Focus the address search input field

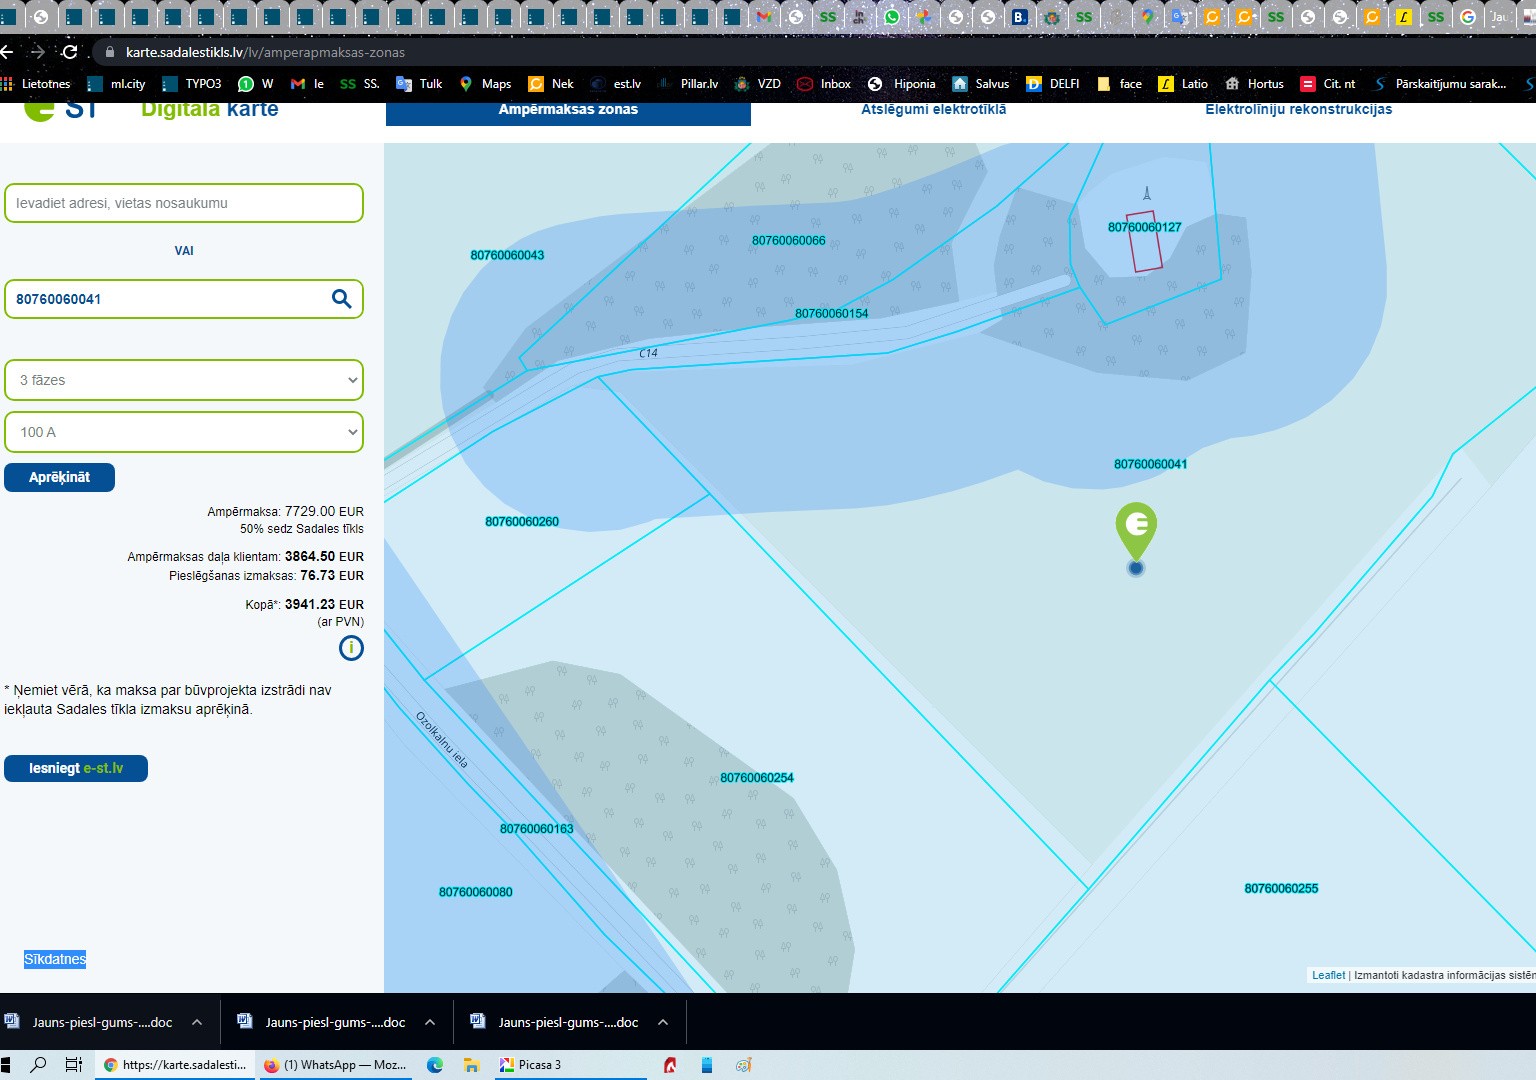[x=184, y=203]
